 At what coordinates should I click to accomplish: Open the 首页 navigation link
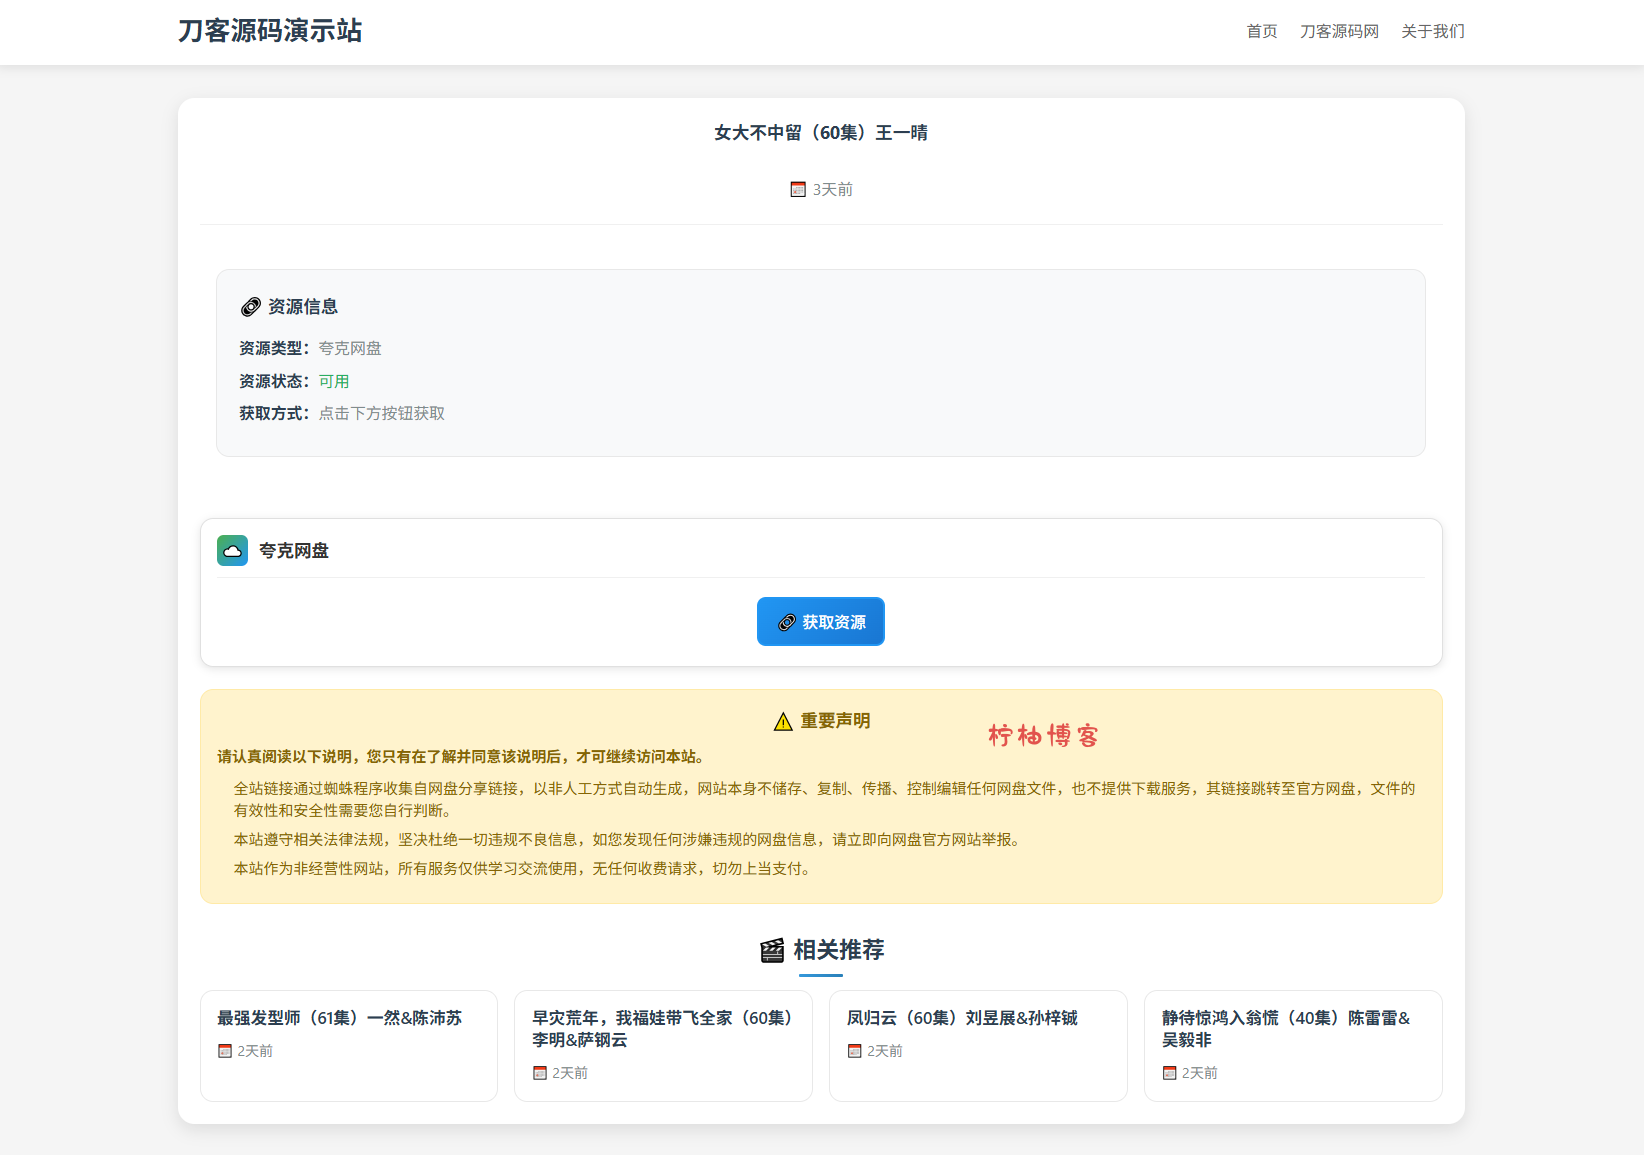[x=1261, y=32]
